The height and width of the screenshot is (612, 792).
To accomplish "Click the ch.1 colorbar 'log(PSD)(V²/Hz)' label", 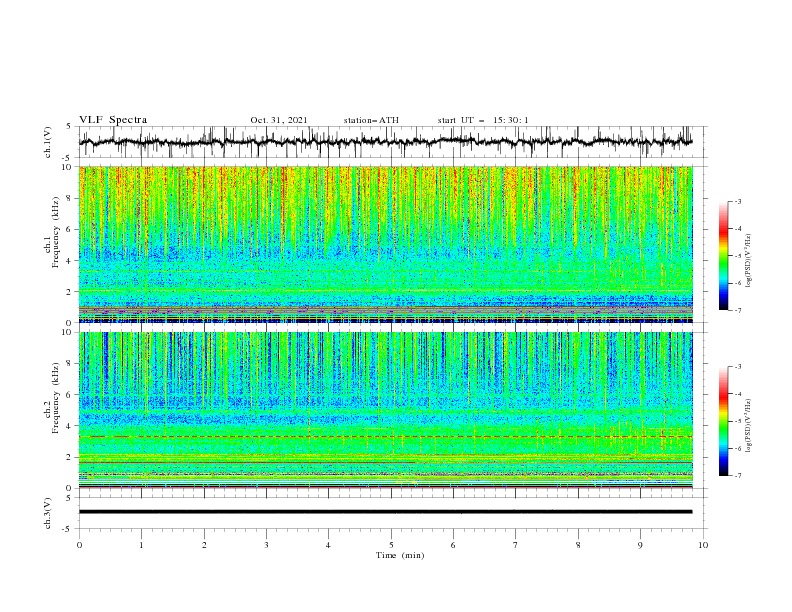I will [x=749, y=261].
